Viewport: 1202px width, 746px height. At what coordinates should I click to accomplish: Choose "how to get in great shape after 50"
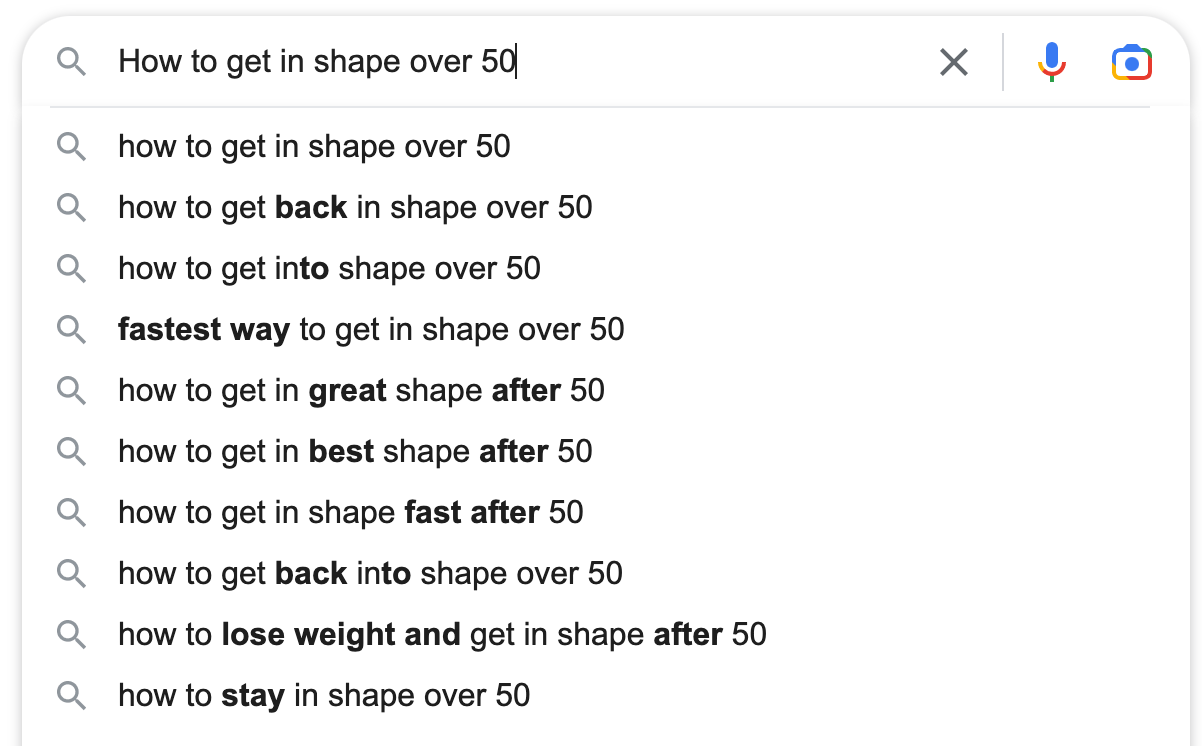(361, 390)
